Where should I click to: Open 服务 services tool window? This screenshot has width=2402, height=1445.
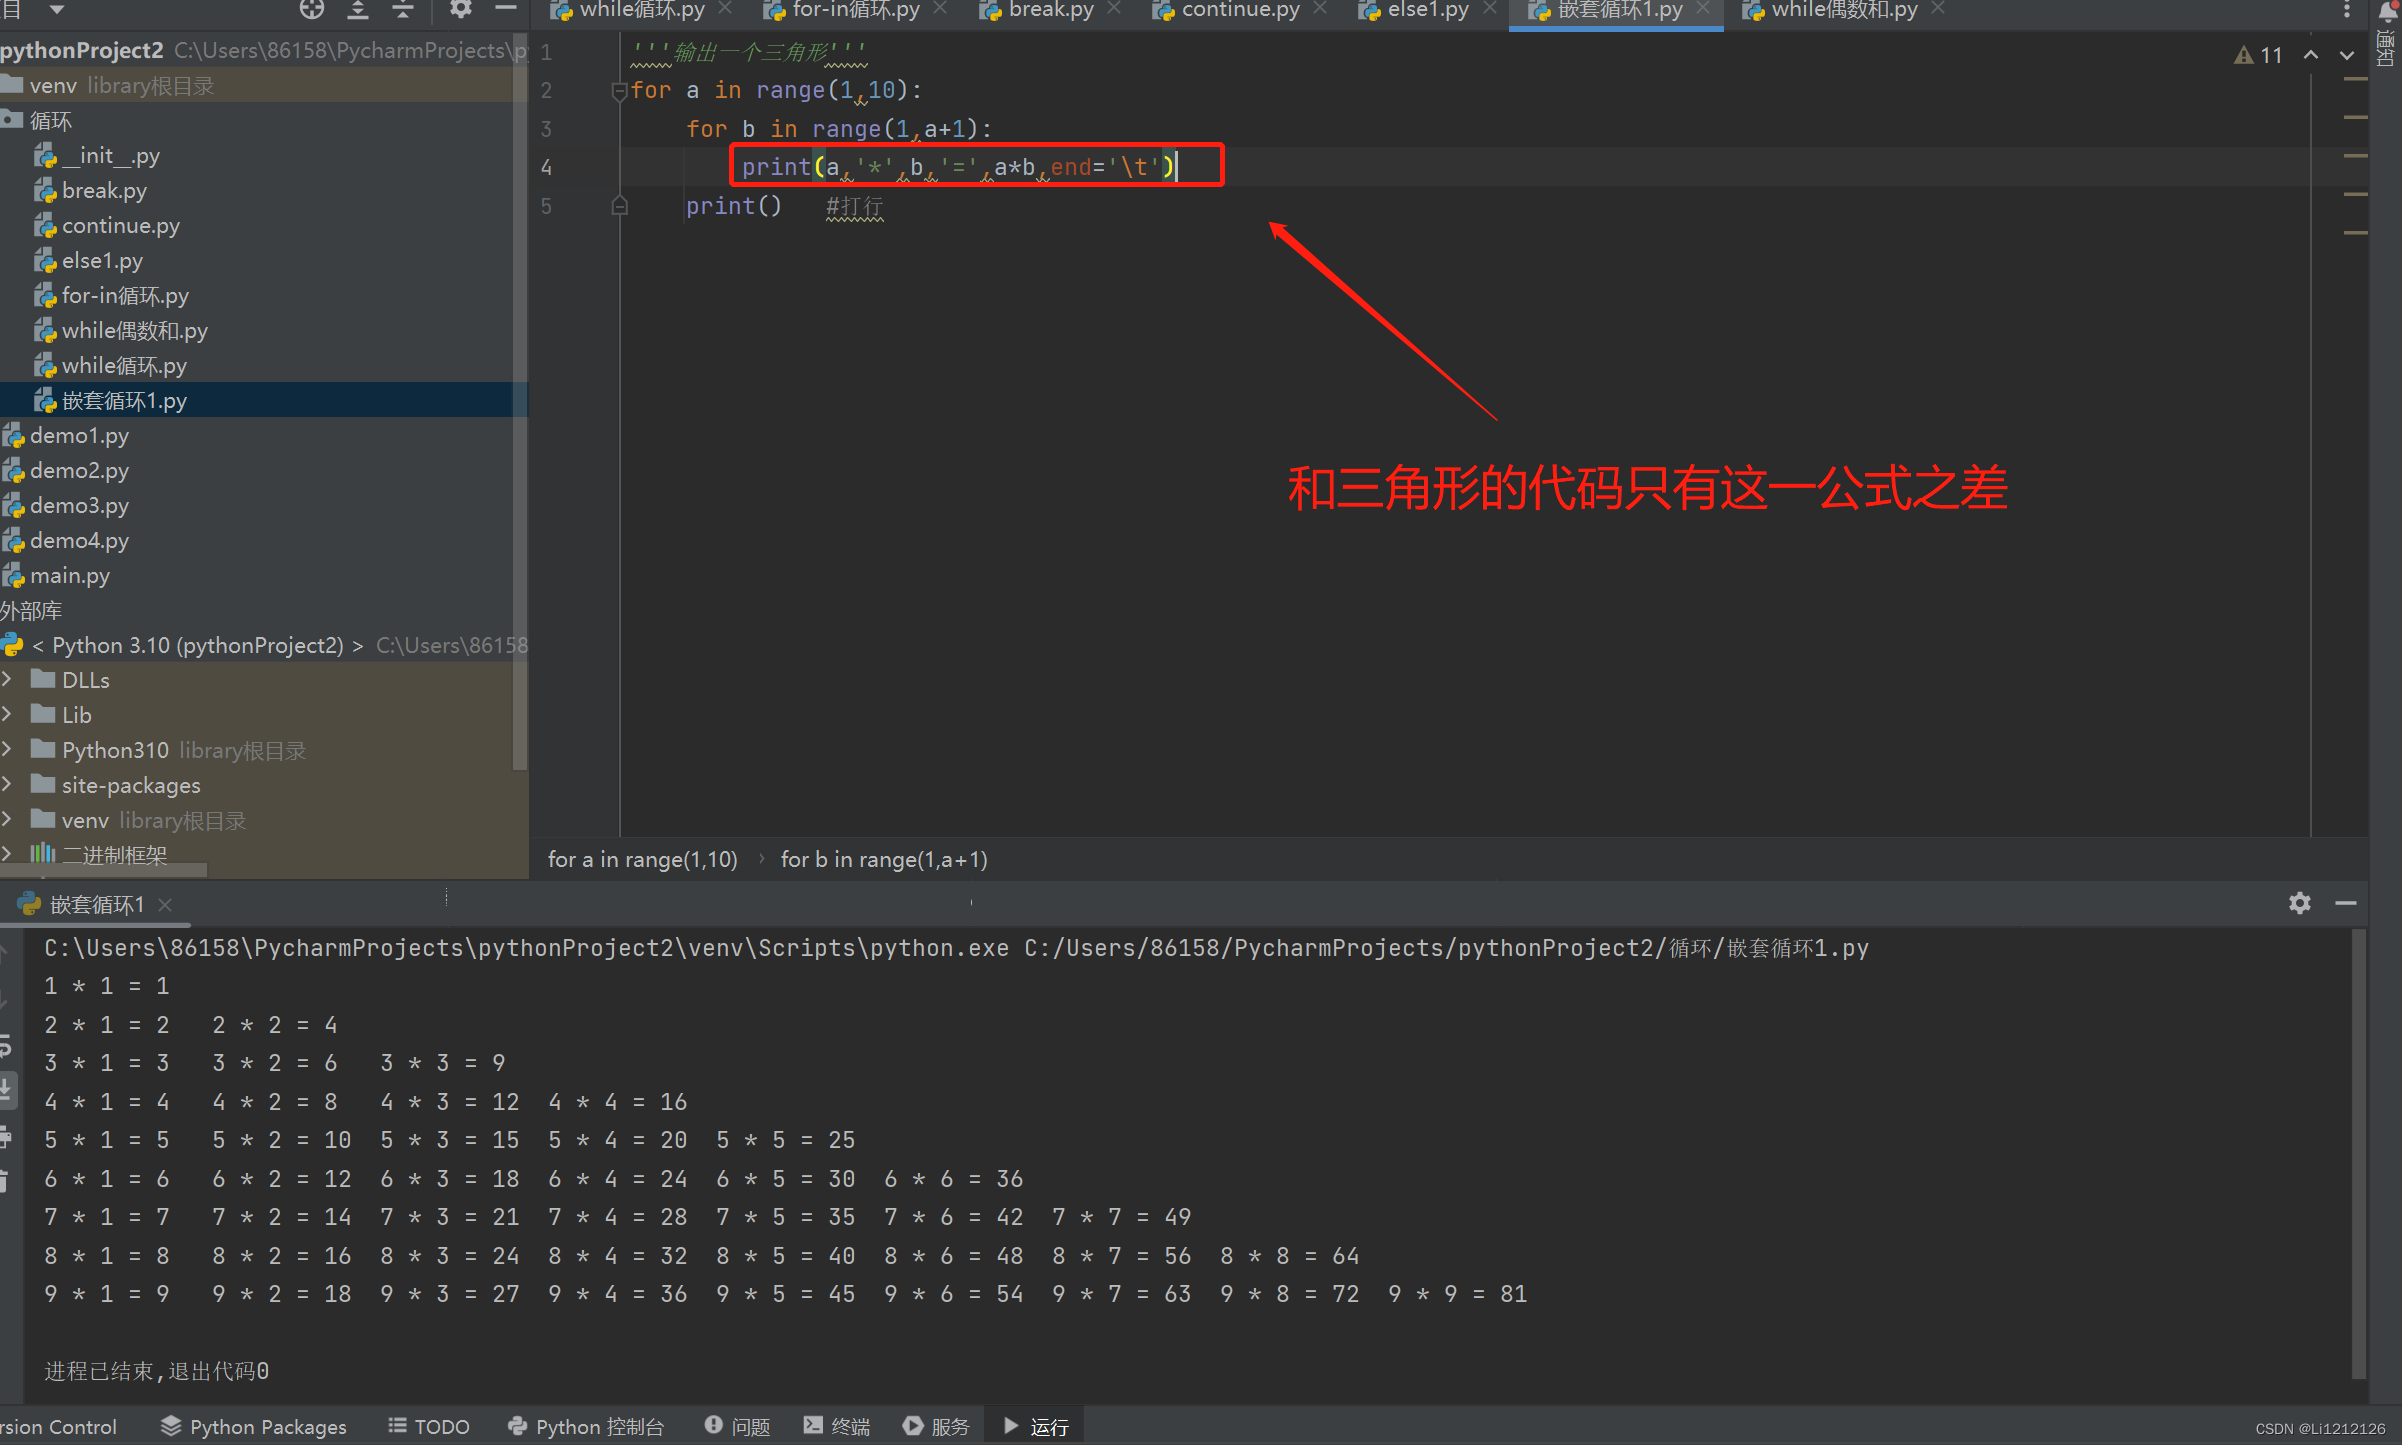(936, 1426)
